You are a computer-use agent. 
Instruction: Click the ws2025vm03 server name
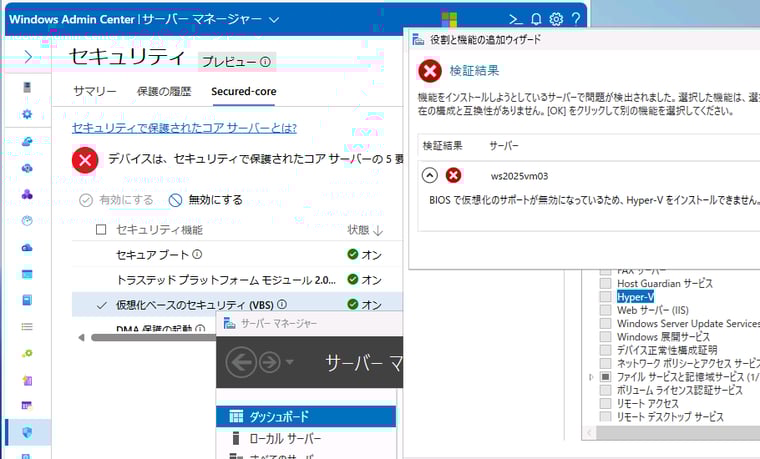click(x=520, y=176)
